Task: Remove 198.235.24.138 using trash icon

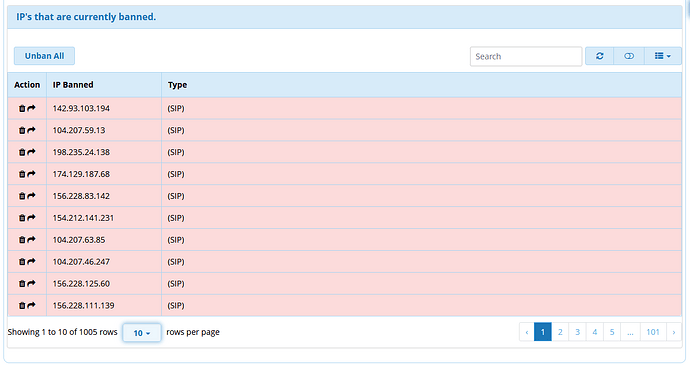Action: (x=22, y=152)
